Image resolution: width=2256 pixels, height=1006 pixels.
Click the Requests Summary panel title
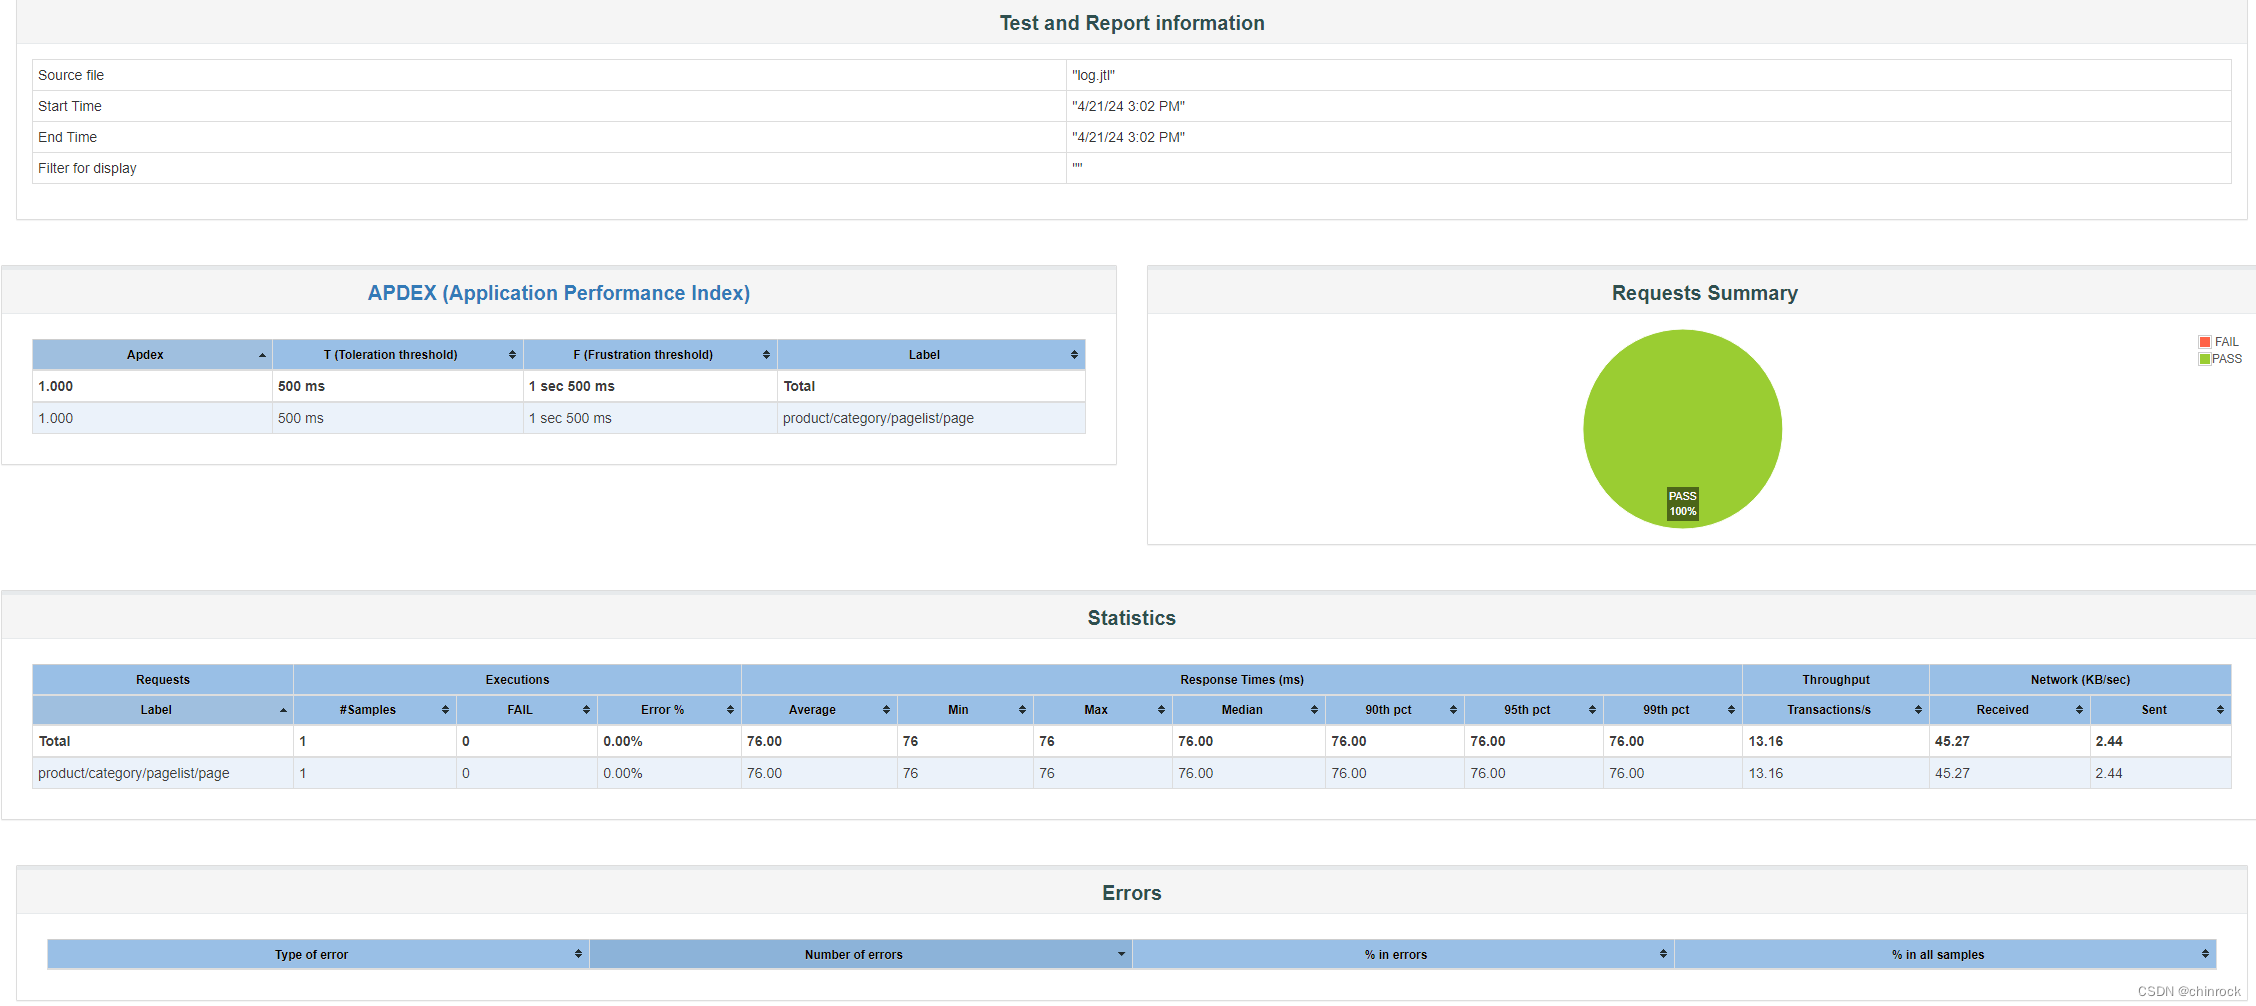click(x=1705, y=293)
